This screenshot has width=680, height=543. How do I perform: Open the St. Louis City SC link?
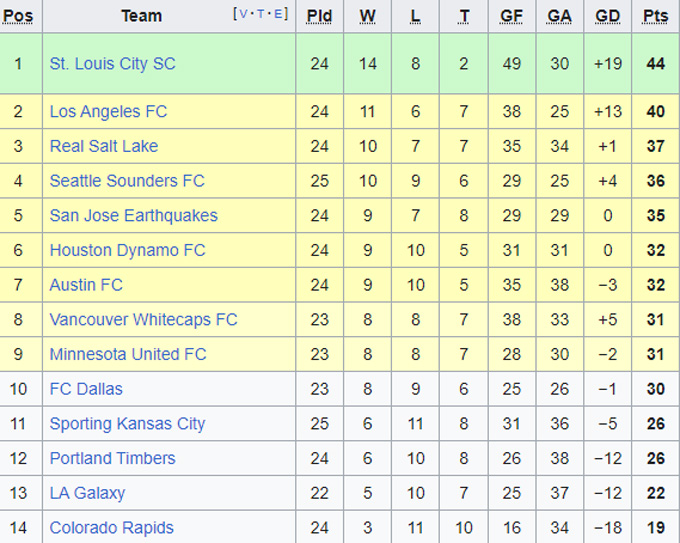pos(112,64)
